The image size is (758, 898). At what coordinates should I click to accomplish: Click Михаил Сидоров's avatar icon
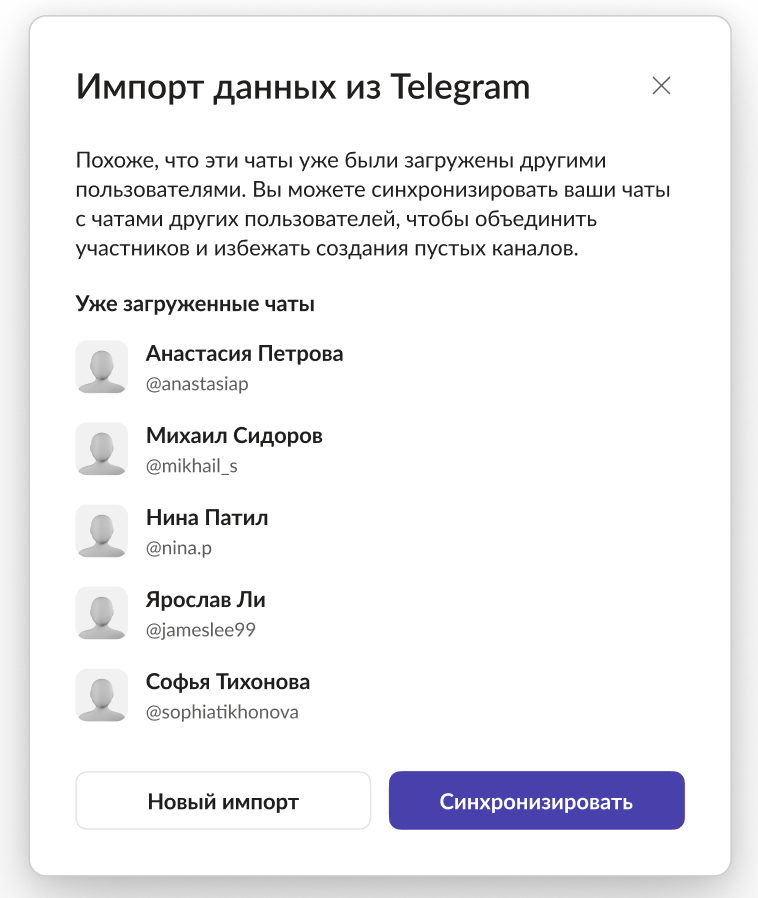pyautogui.click(x=102, y=449)
